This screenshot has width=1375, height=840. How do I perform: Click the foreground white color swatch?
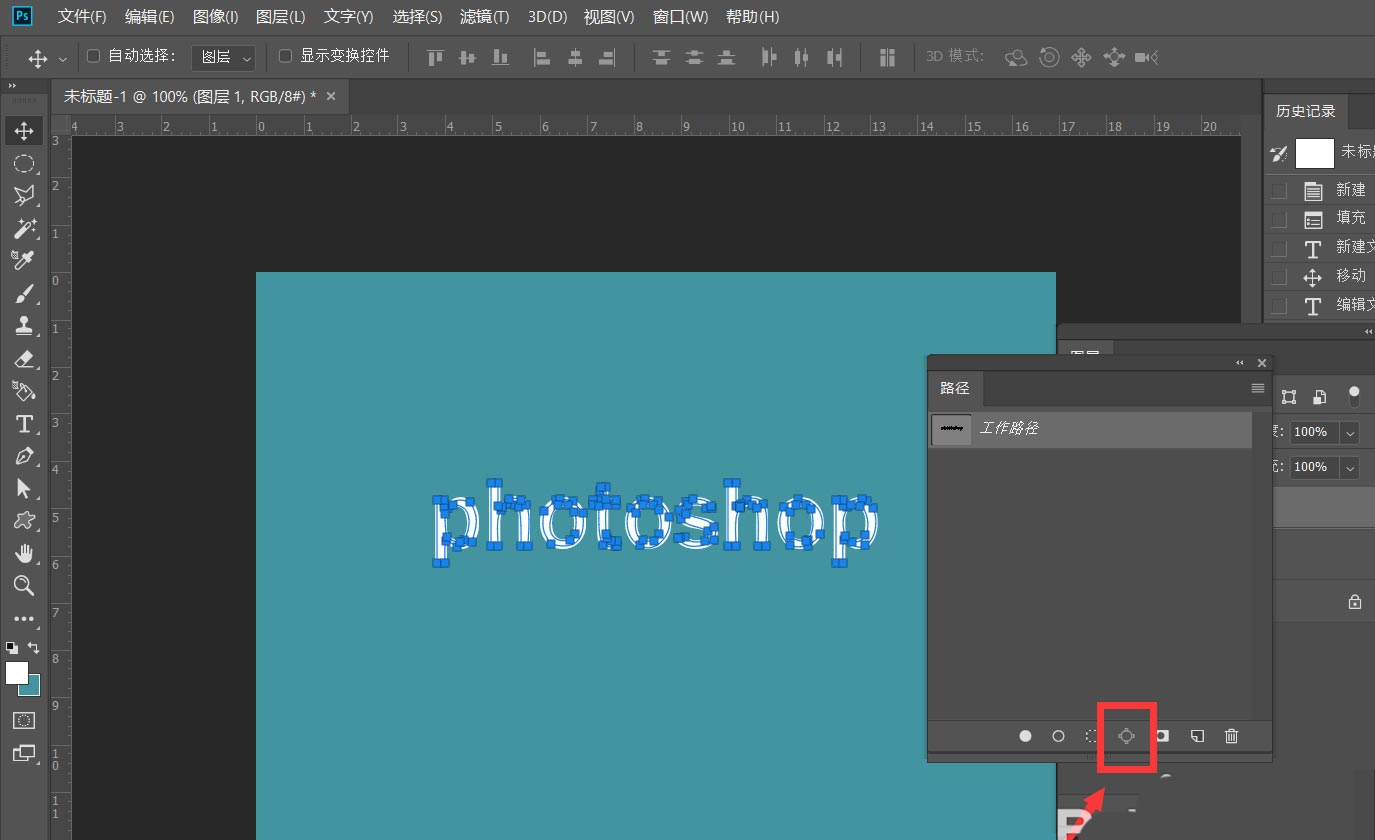coord(16,673)
